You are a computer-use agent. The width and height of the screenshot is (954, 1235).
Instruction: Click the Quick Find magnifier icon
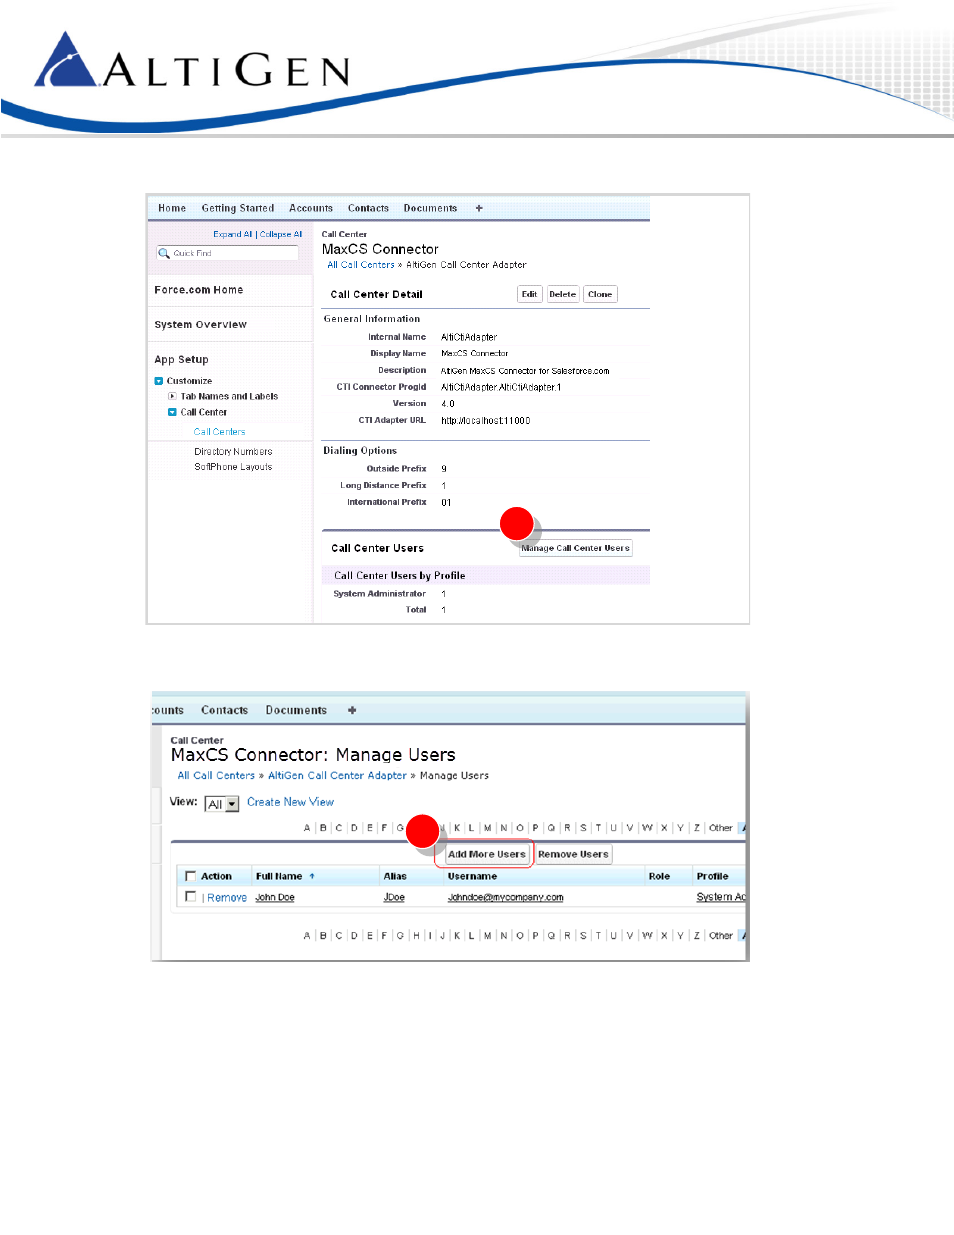click(x=164, y=253)
